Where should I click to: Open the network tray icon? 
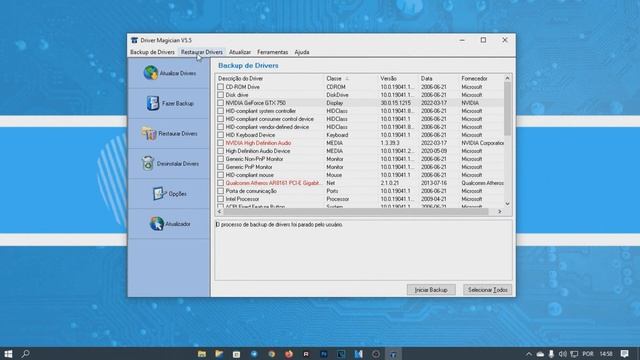point(574,354)
